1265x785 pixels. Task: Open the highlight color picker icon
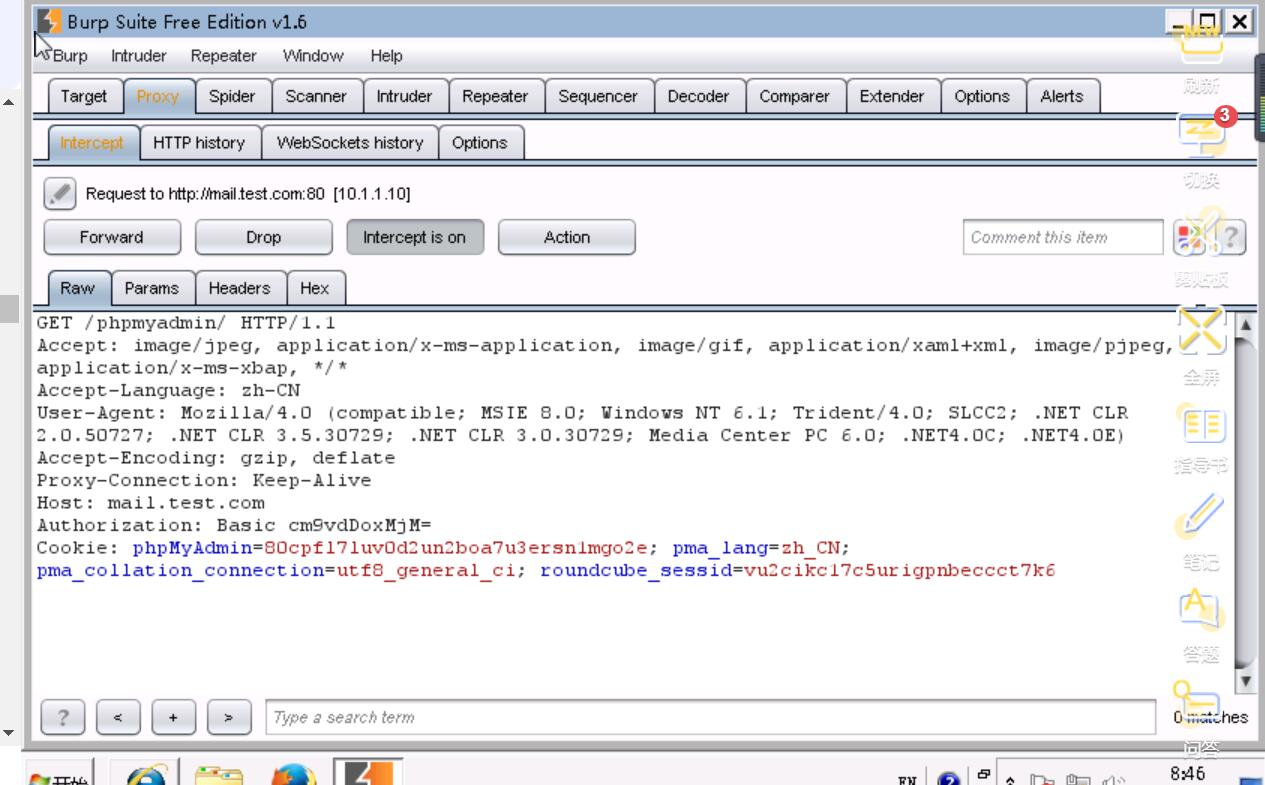(x=1190, y=238)
